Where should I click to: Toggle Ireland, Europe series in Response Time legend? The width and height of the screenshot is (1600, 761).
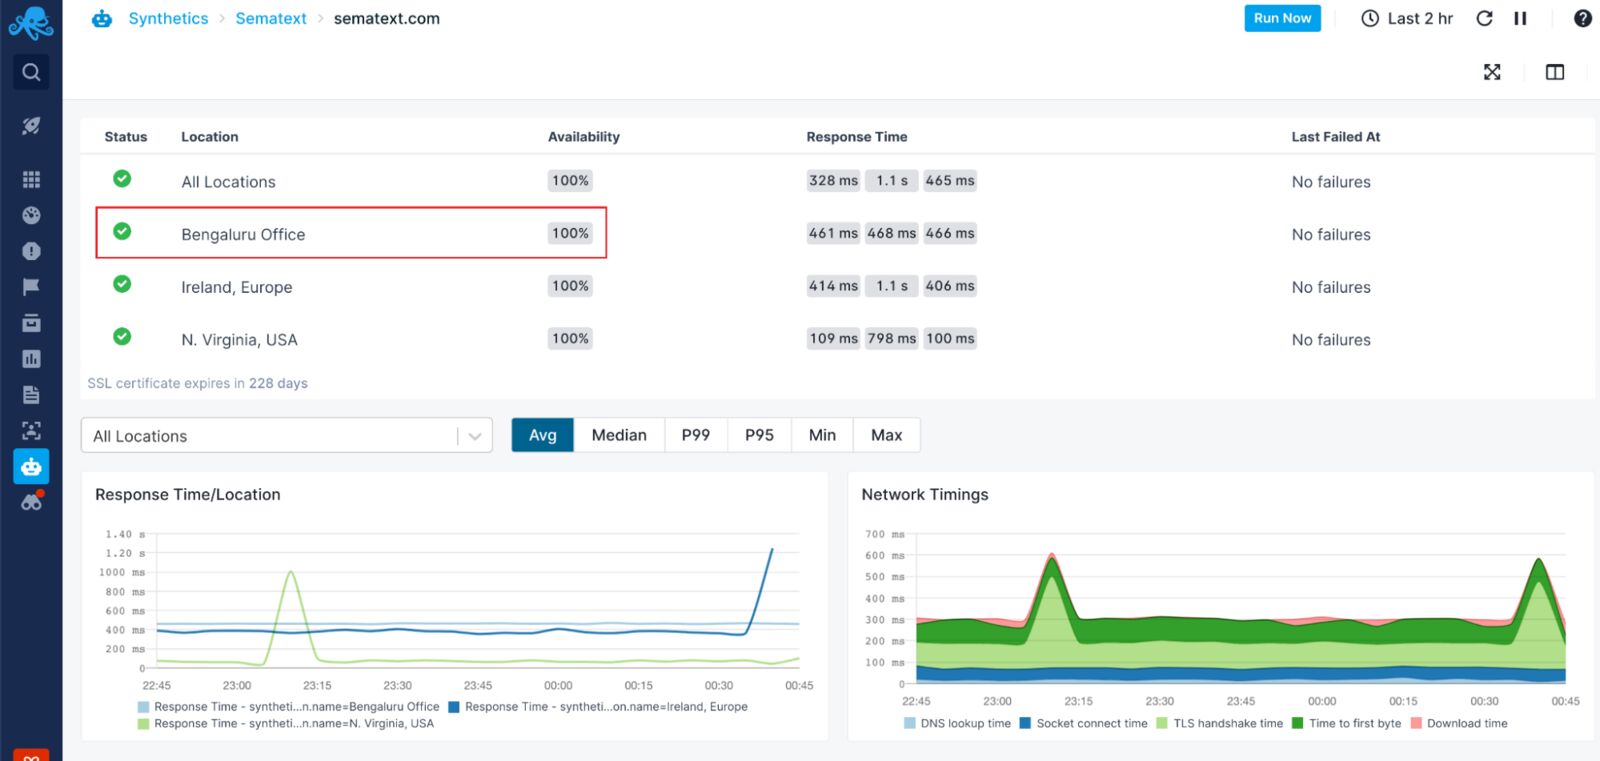598,707
